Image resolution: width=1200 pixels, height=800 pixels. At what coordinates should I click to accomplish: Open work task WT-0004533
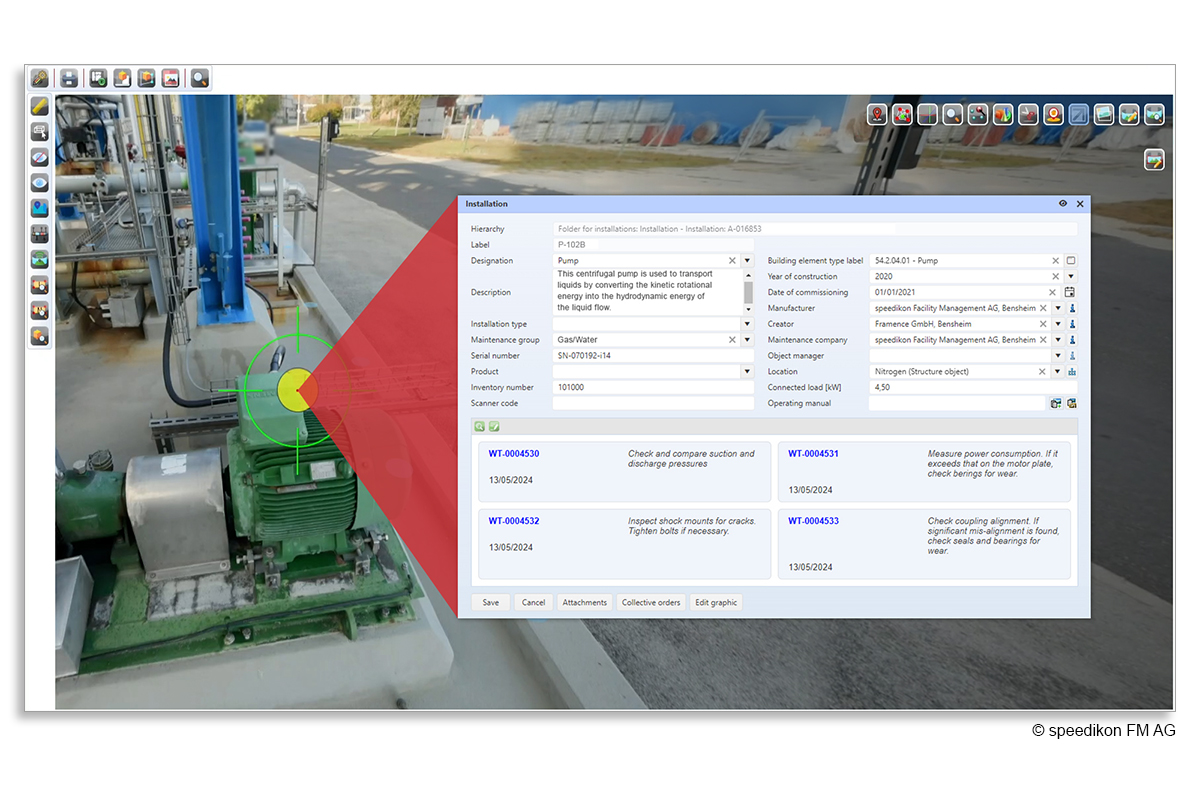point(813,521)
